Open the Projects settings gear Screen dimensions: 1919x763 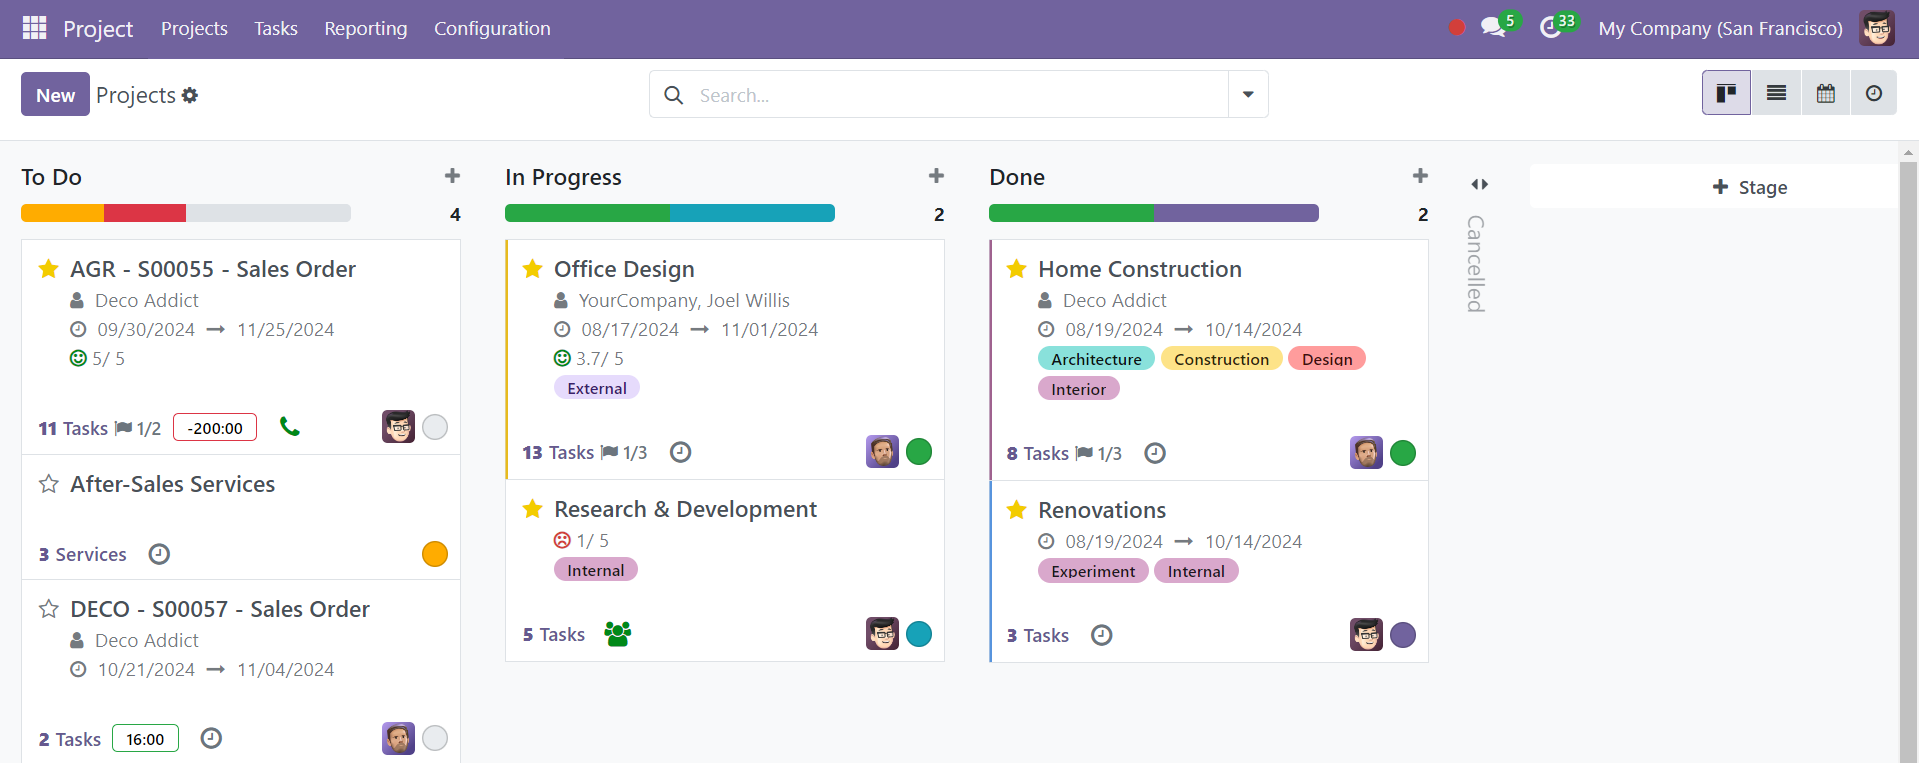pos(190,95)
